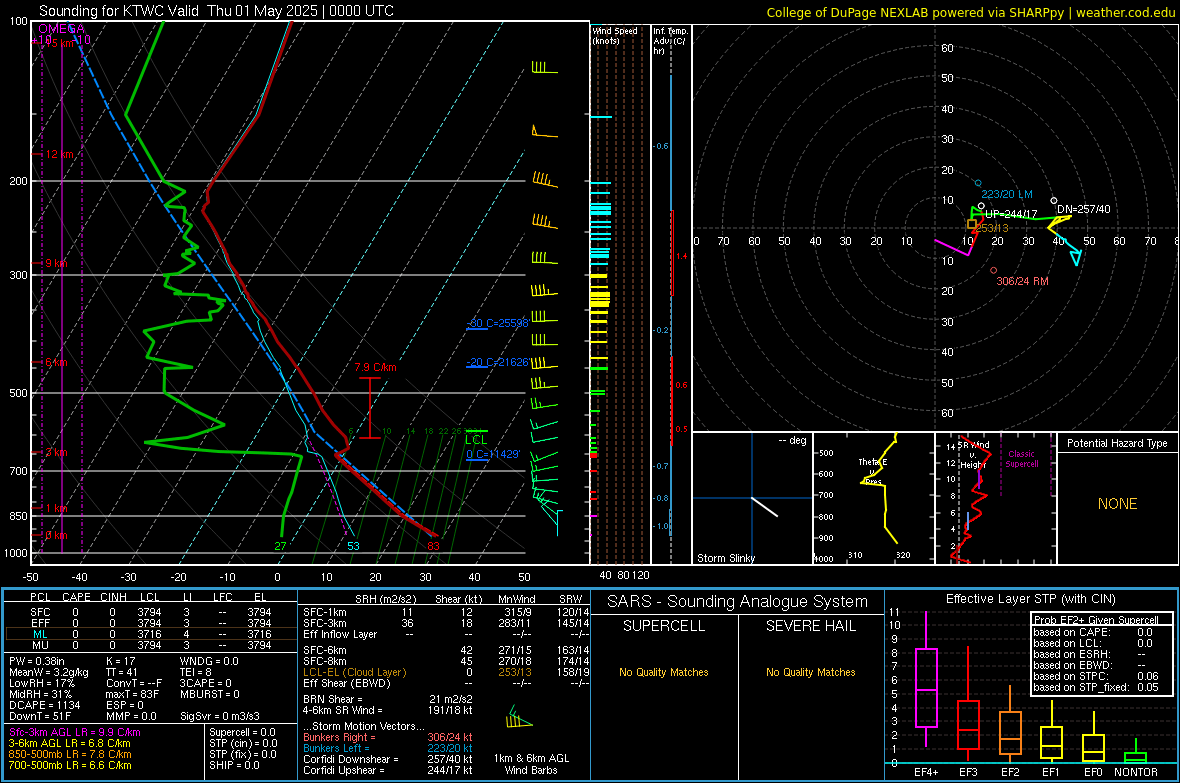Click the 'Potential Hazard Type' header
1180x783 pixels.
click(1117, 443)
